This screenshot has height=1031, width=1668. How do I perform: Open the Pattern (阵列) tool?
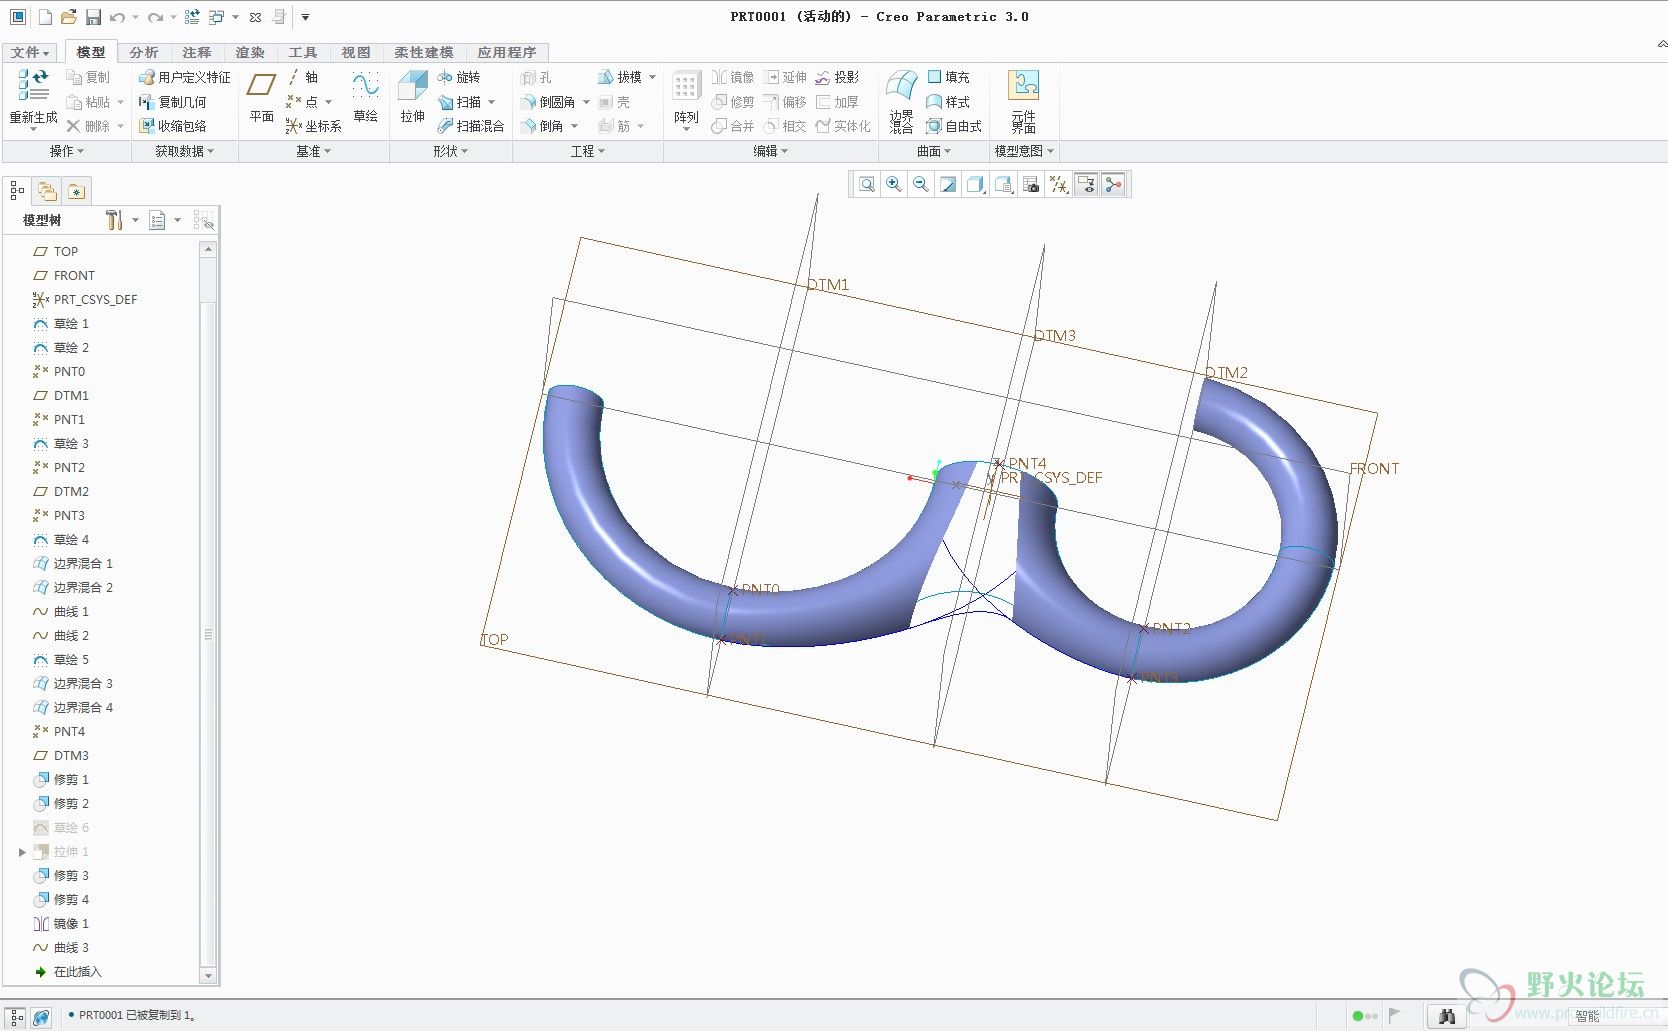(686, 99)
